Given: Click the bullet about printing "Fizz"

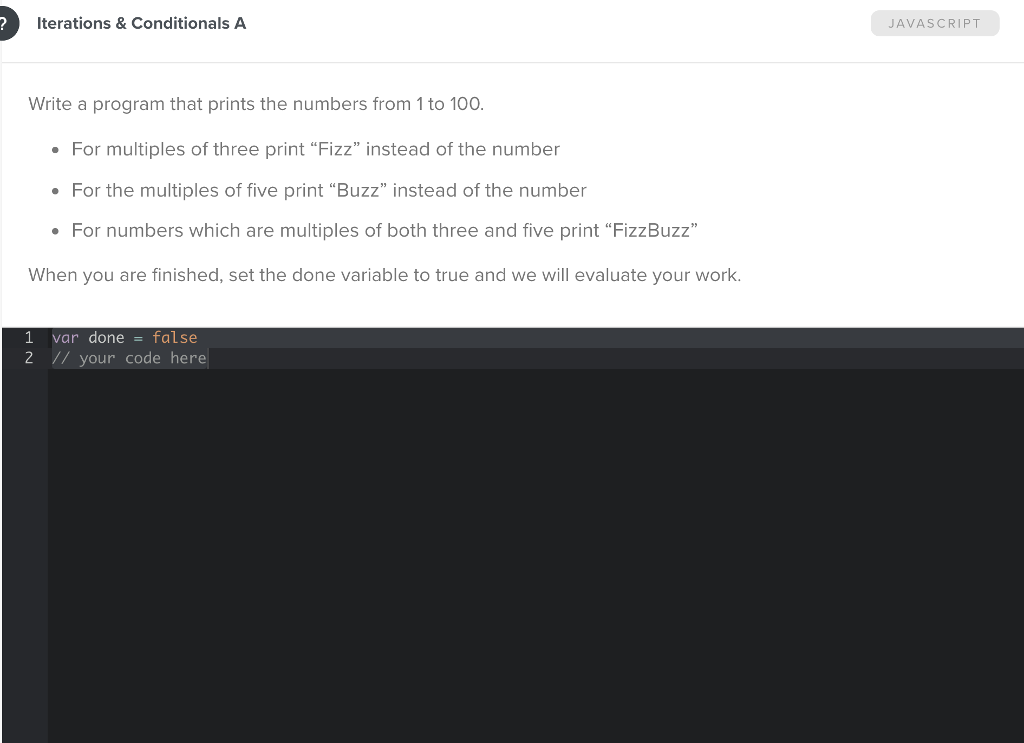Looking at the screenshot, I should (315, 149).
